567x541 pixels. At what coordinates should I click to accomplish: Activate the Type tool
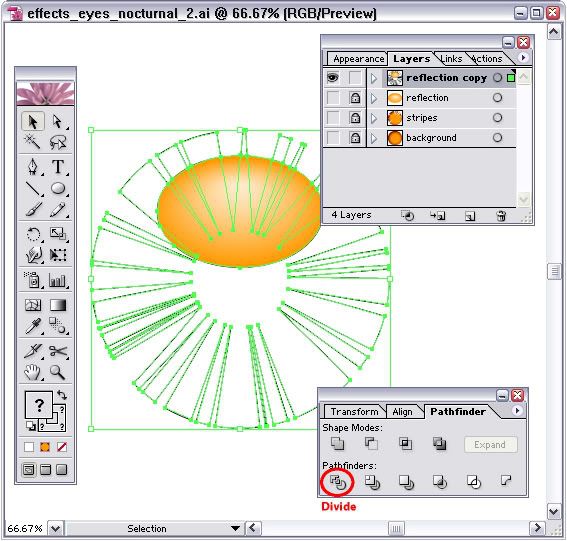[x=57, y=167]
